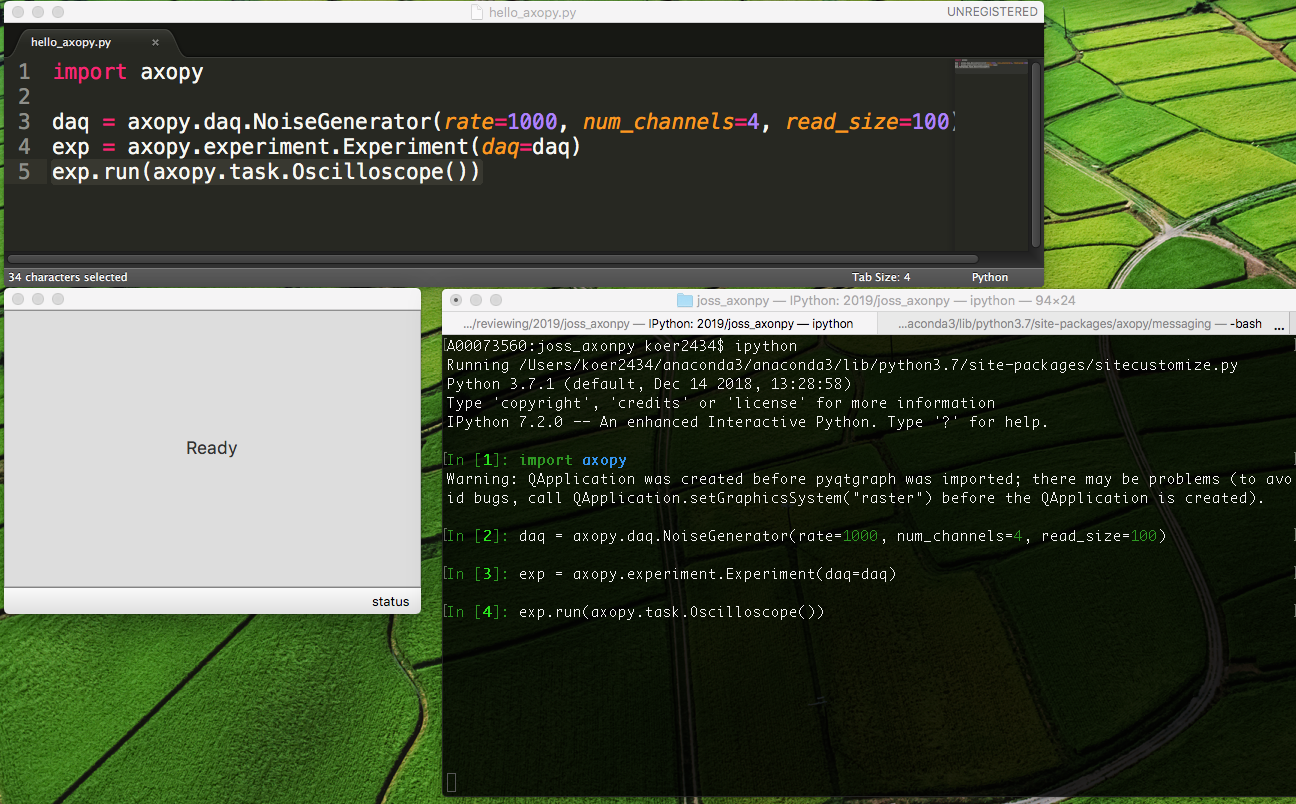
Task: Minimize the axopy Ready window
Action: tap(38, 299)
